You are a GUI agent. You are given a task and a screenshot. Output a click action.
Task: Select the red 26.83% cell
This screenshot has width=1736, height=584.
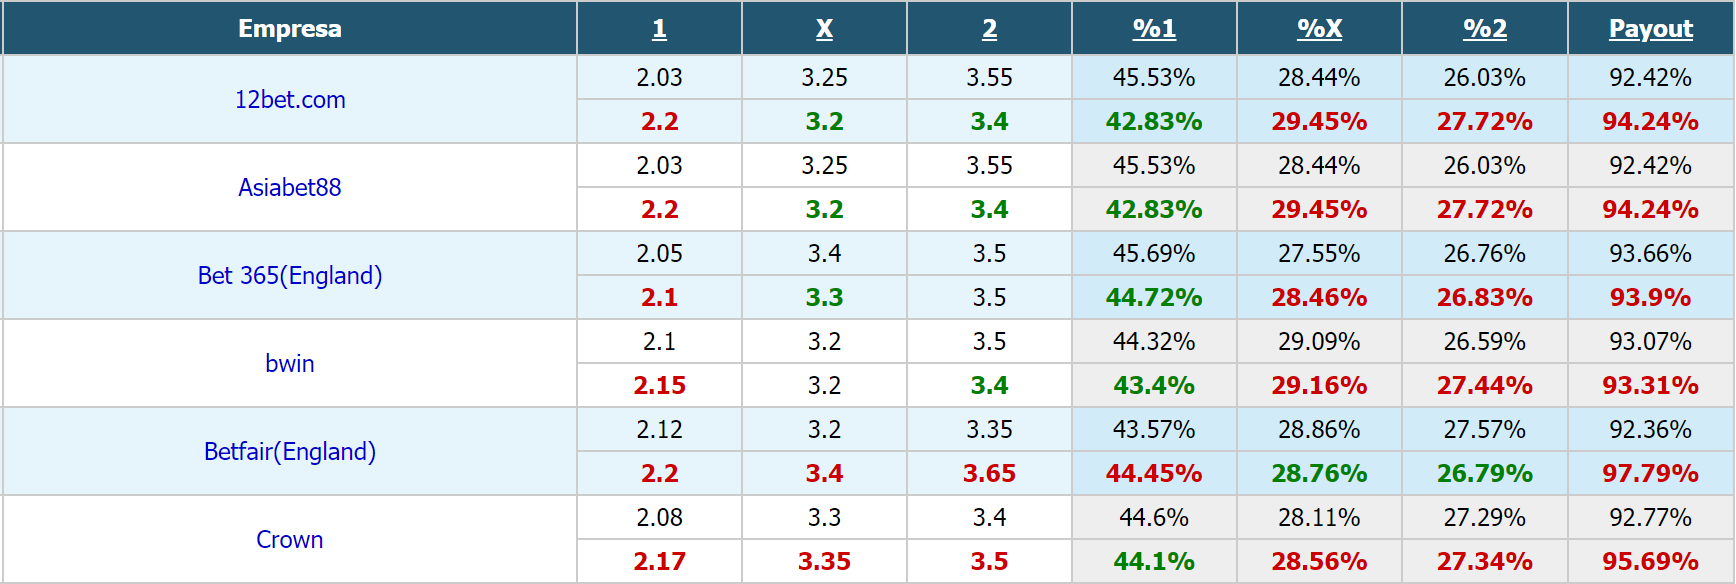point(1485,298)
